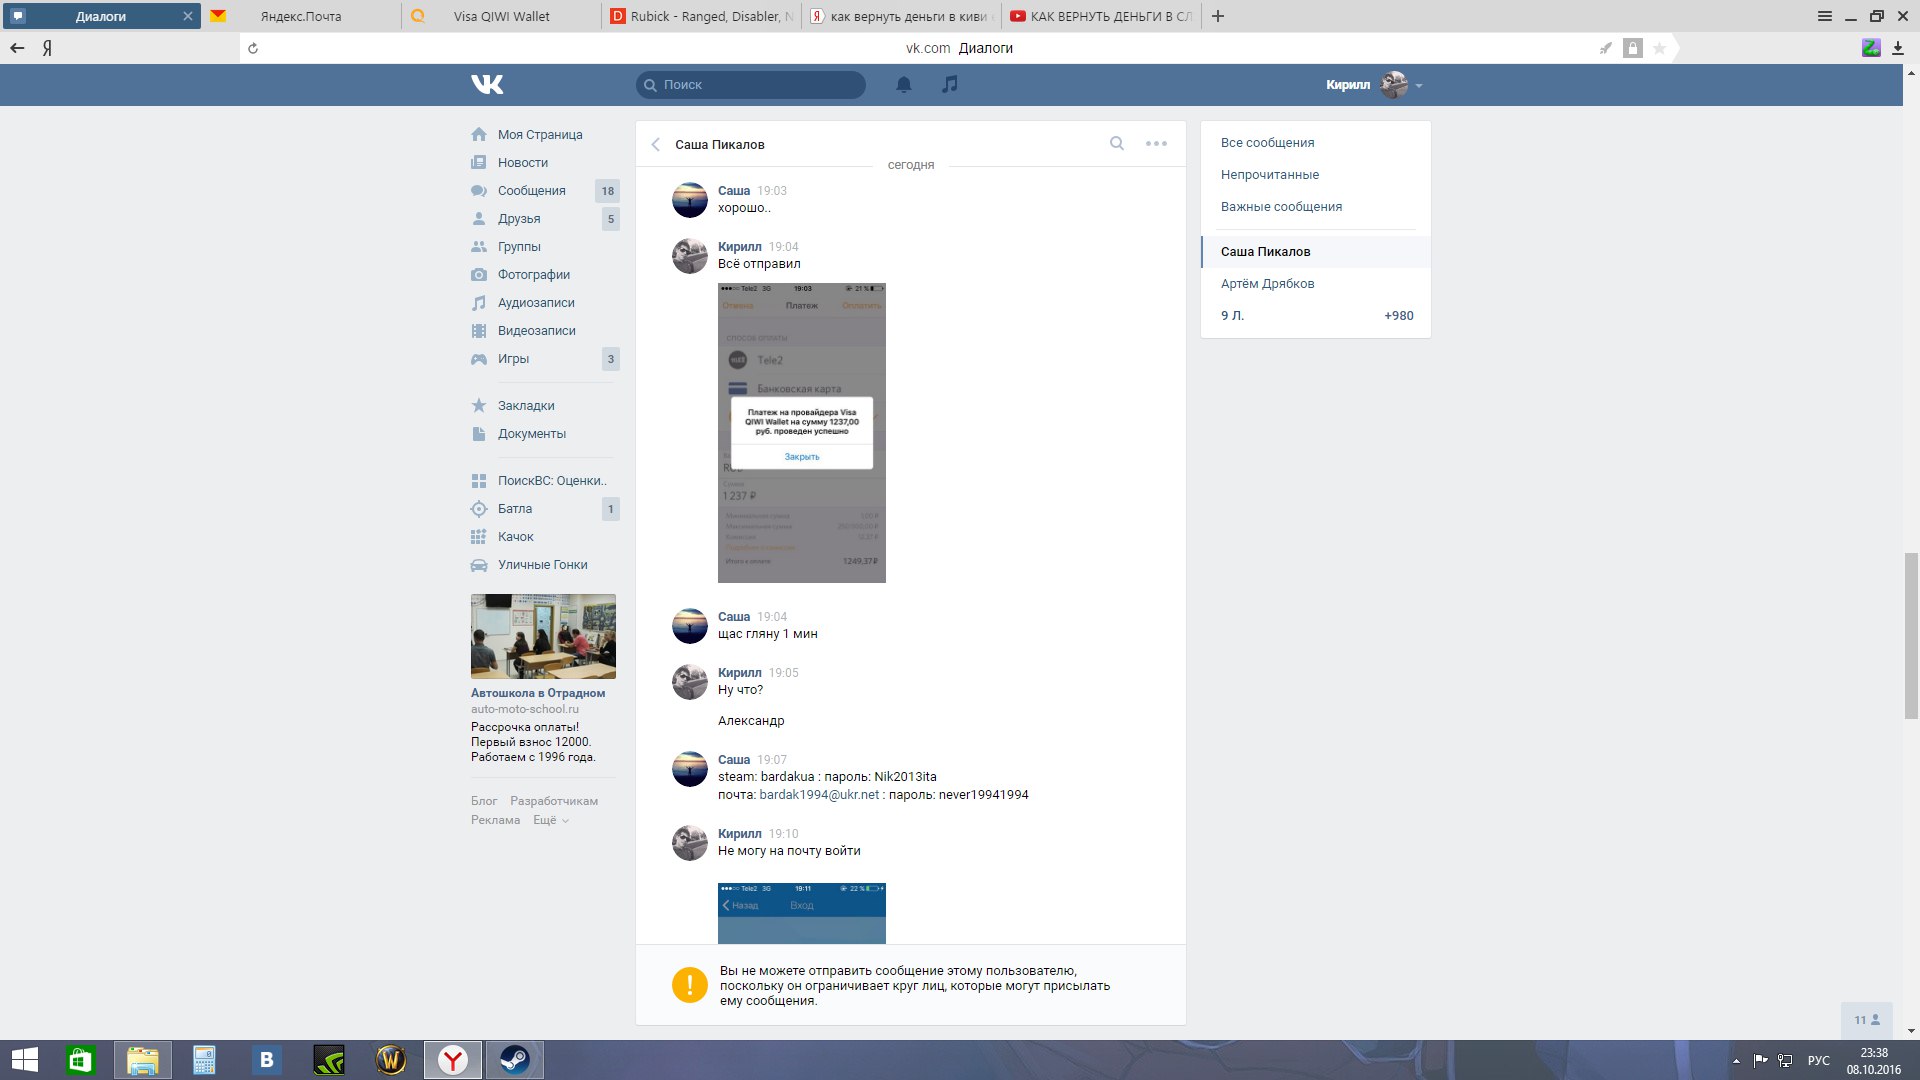Bookmark the page with the star icon

click(1659, 48)
